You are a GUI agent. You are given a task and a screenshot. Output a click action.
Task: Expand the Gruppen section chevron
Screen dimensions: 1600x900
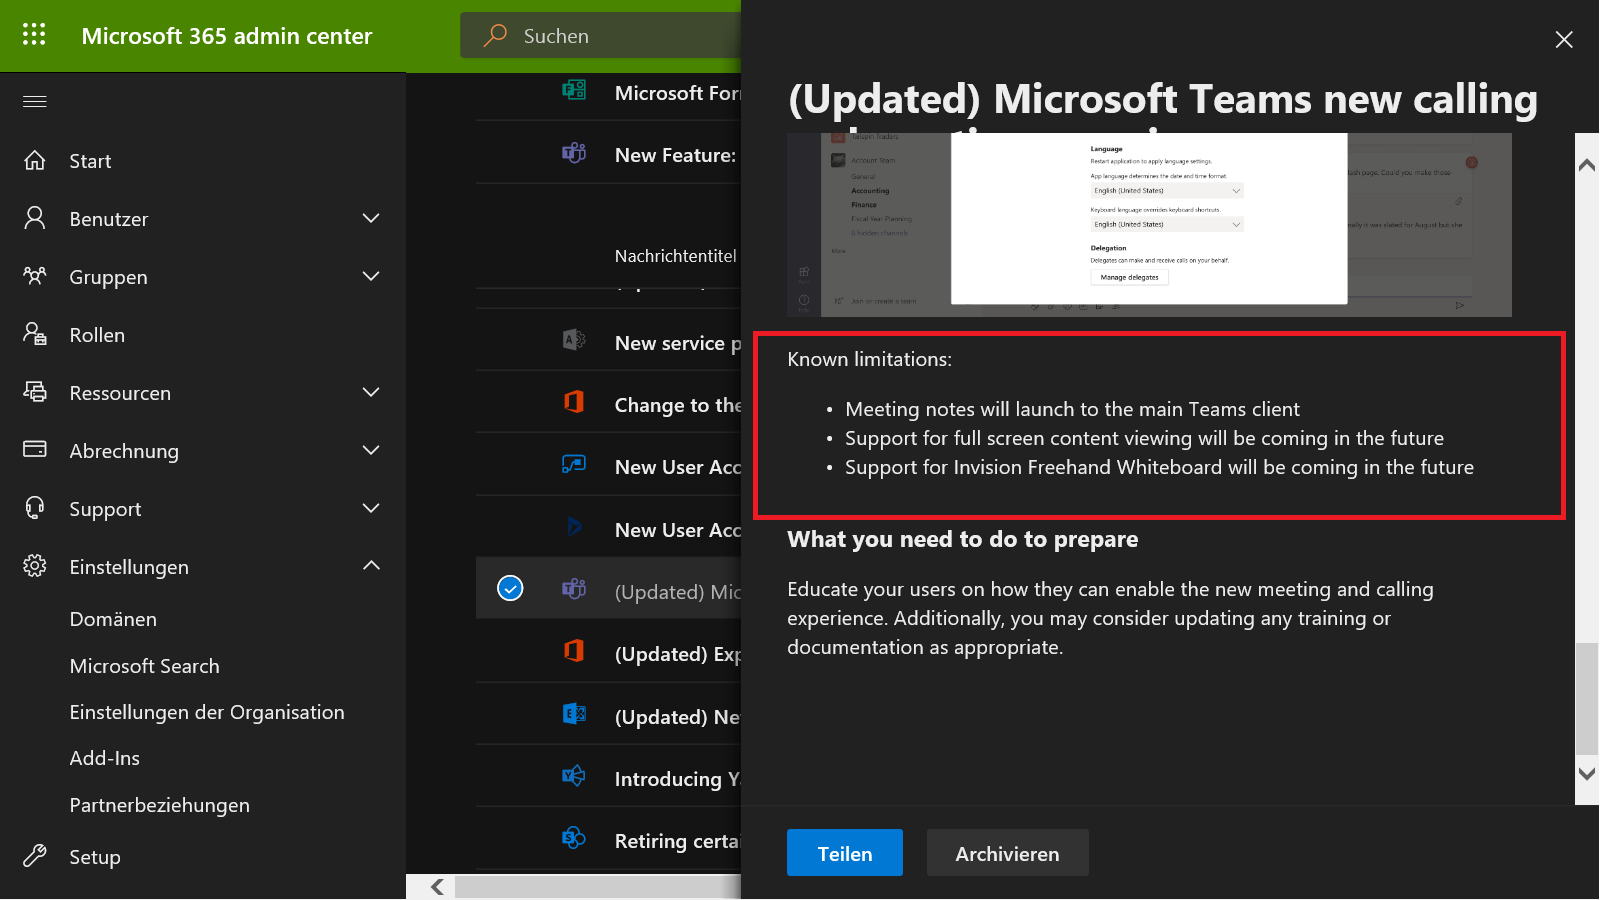click(371, 276)
